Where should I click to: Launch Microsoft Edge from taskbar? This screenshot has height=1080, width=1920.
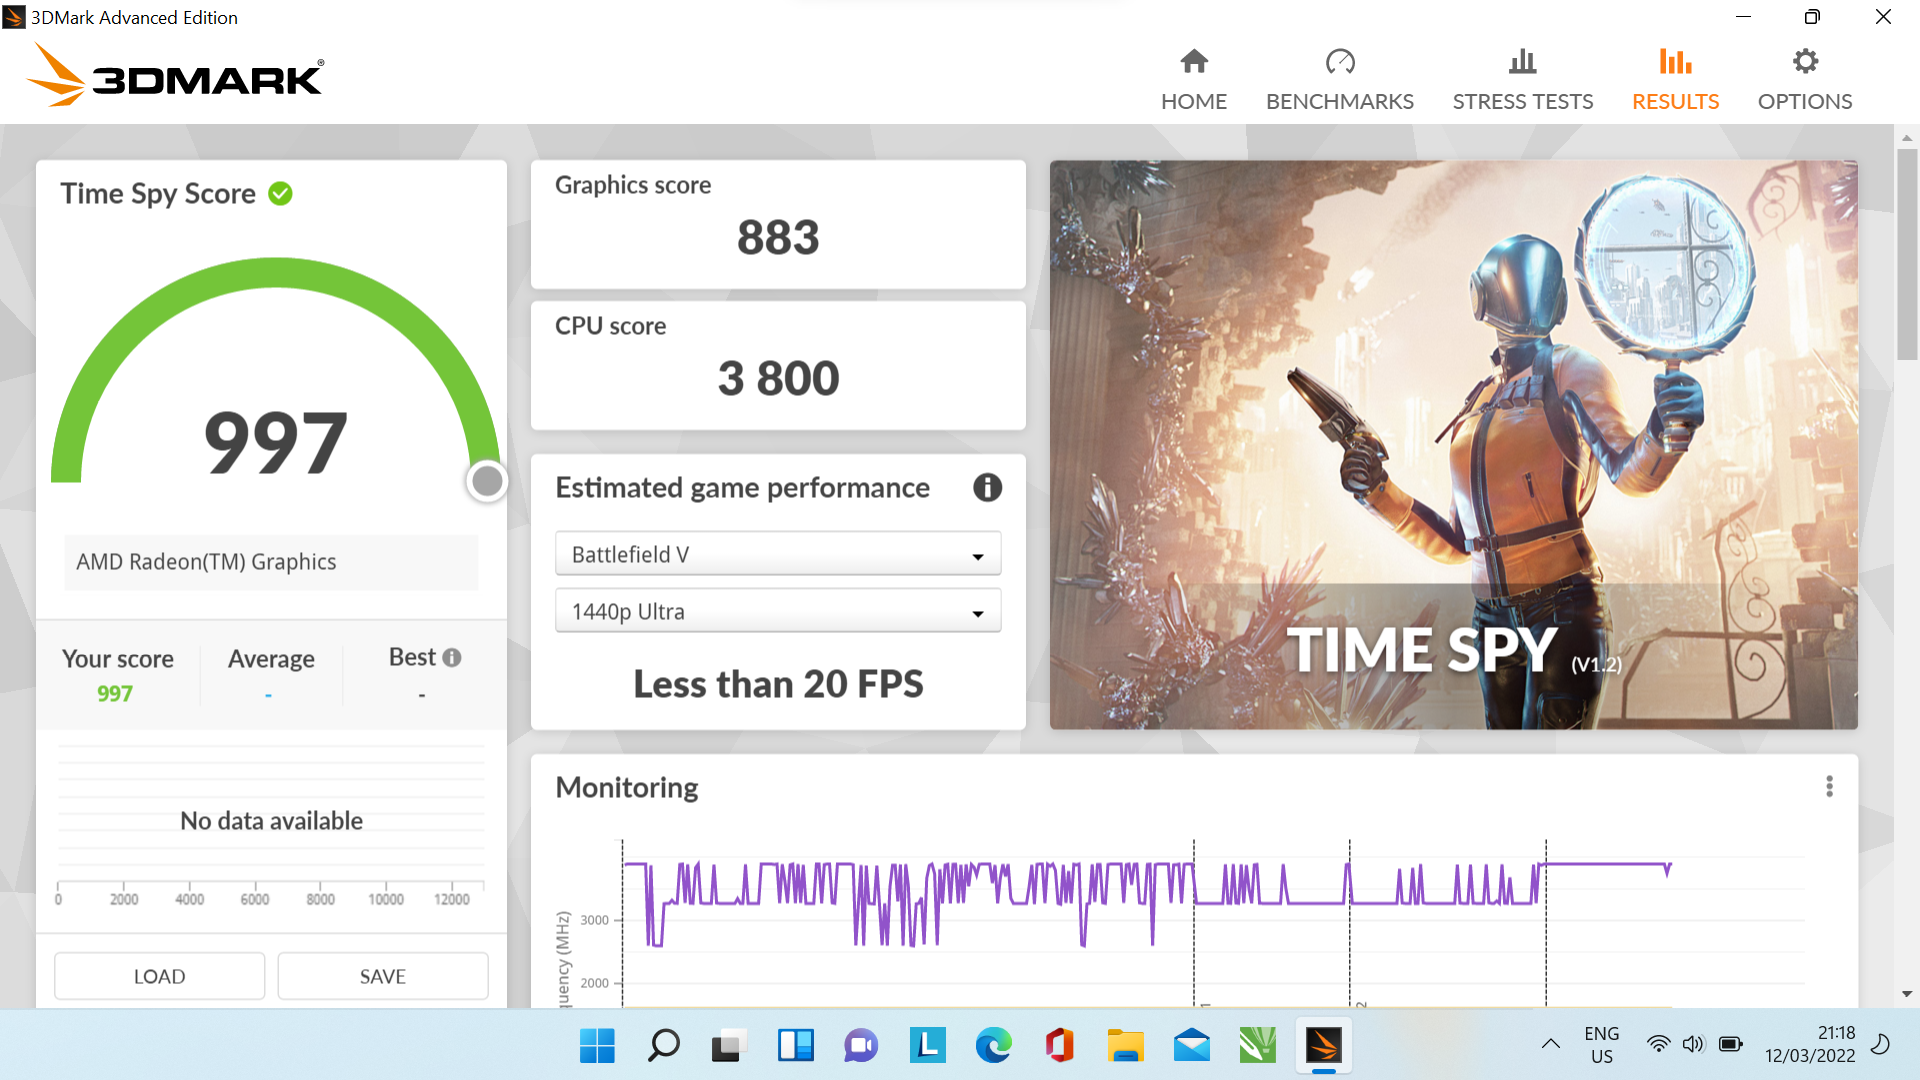pos(993,1046)
